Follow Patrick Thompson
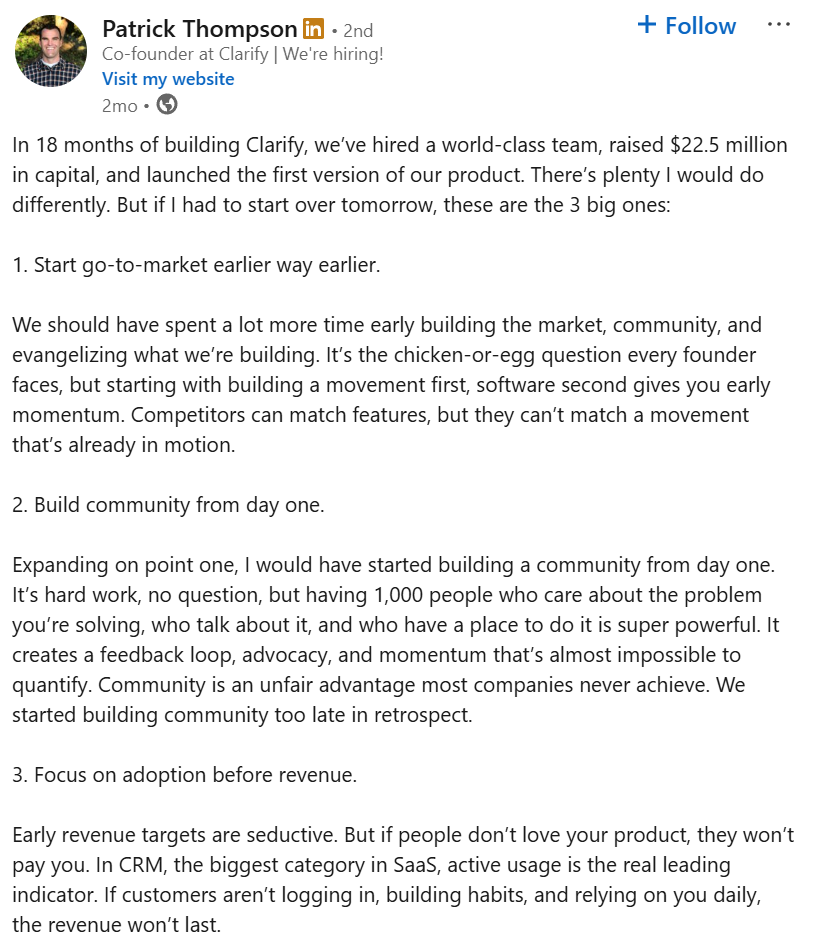Screen dimensions: 816x946 [x=700, y=26]
